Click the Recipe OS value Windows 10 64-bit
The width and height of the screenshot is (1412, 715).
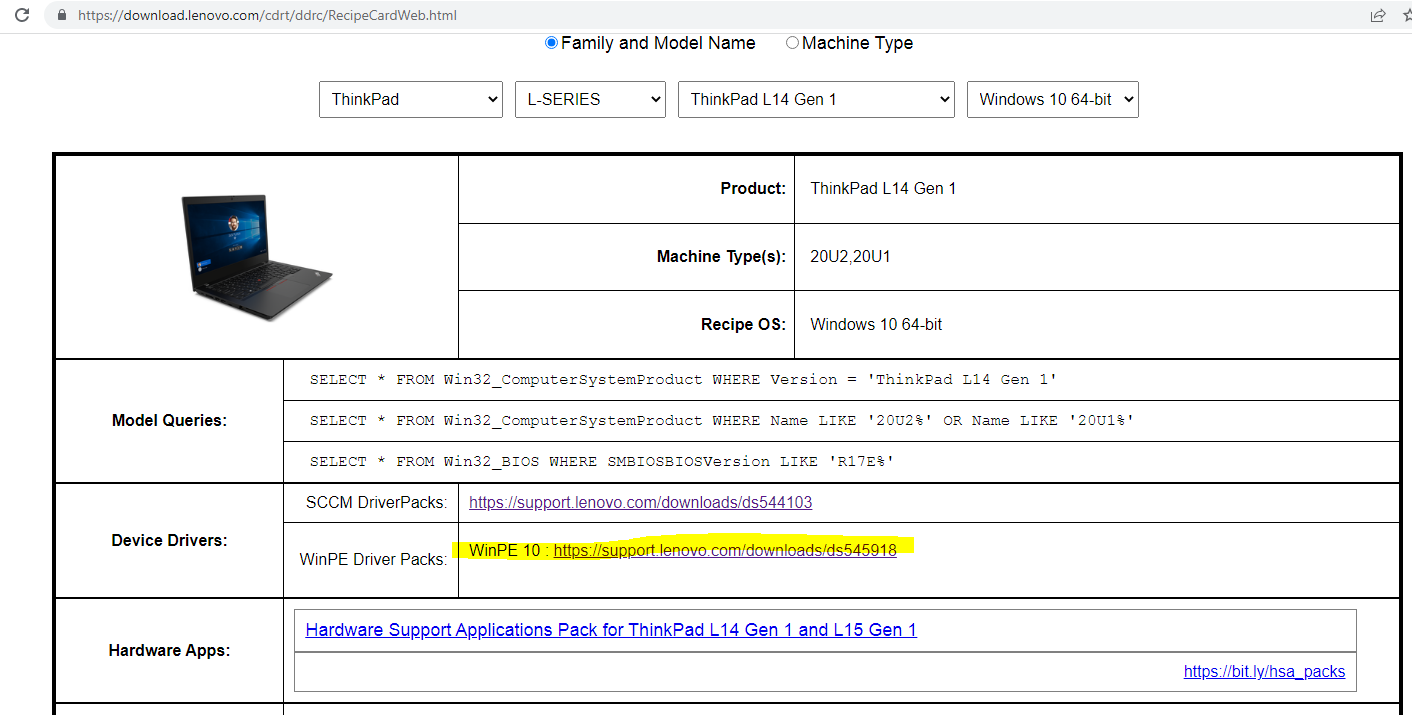876,324
